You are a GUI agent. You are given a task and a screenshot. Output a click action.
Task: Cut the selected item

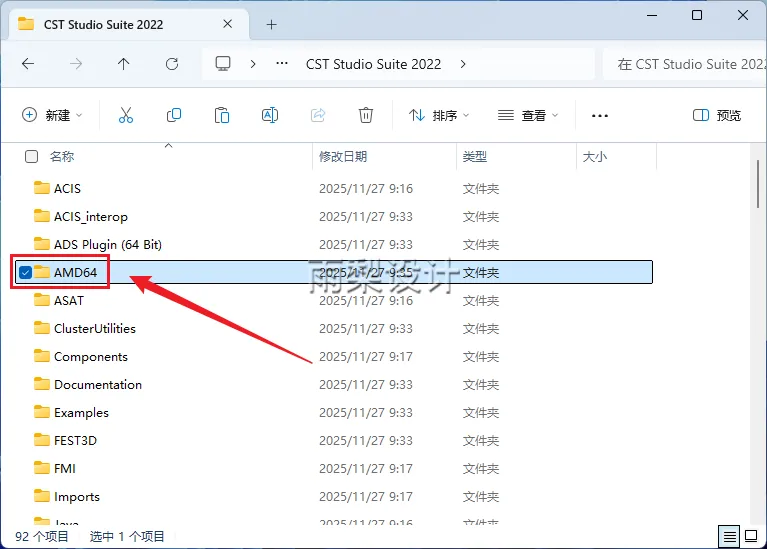pyautogui.click(x=126, y=115)
